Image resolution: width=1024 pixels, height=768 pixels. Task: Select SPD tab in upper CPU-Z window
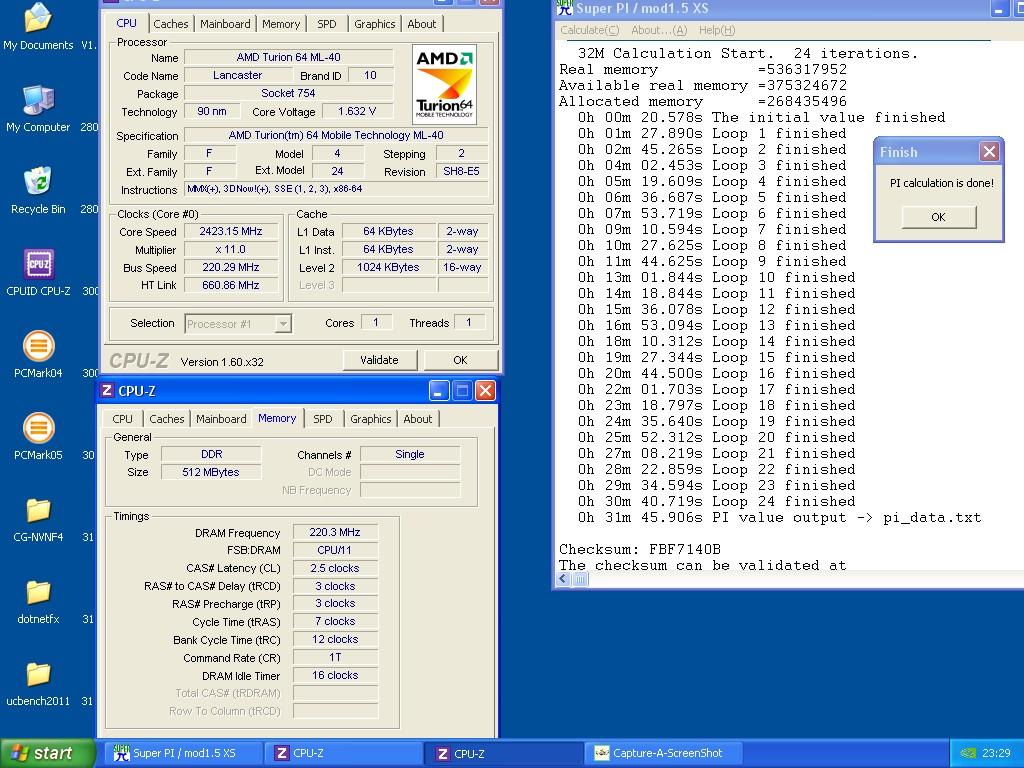pyautogui.click(x=327, y=24)
